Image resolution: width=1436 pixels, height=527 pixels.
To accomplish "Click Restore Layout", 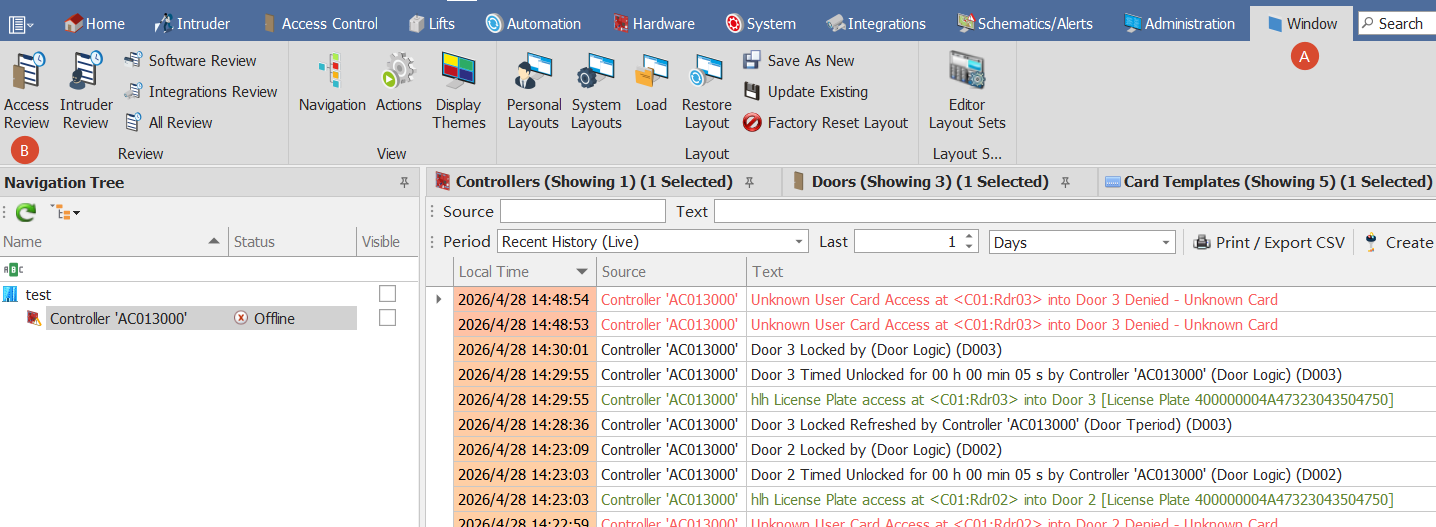I will pos(706,92).
